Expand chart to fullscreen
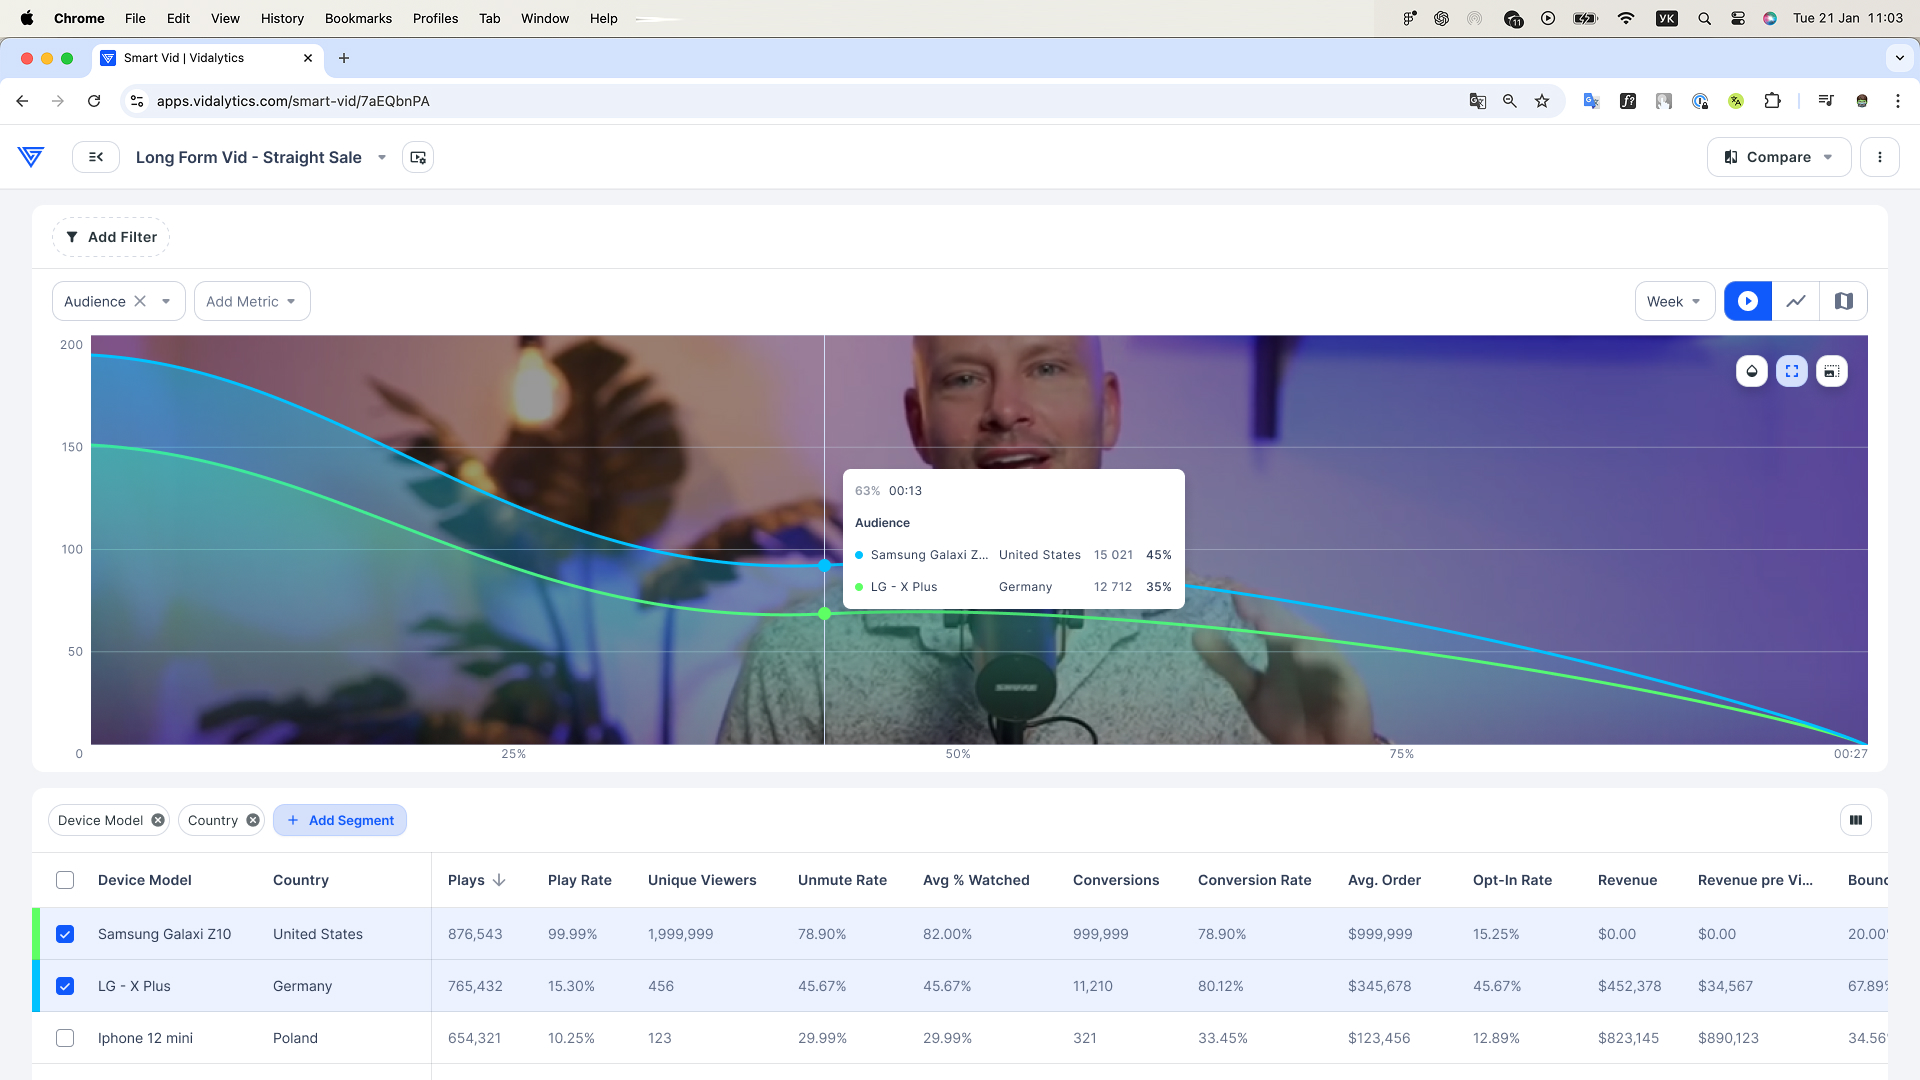 [x=1792, y=371]
